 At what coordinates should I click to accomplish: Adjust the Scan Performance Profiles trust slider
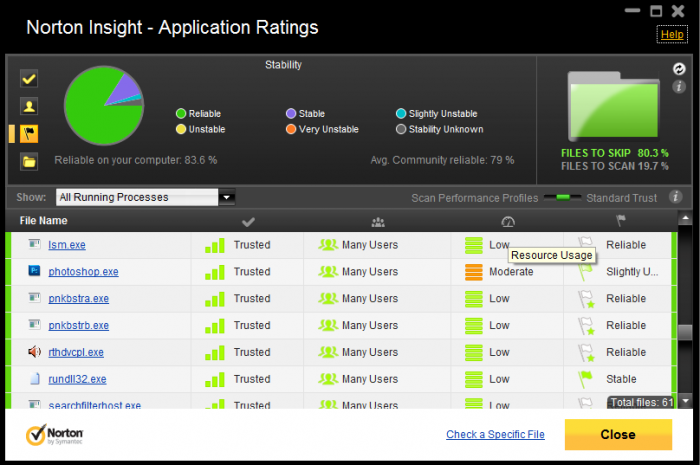coord(562,197)
